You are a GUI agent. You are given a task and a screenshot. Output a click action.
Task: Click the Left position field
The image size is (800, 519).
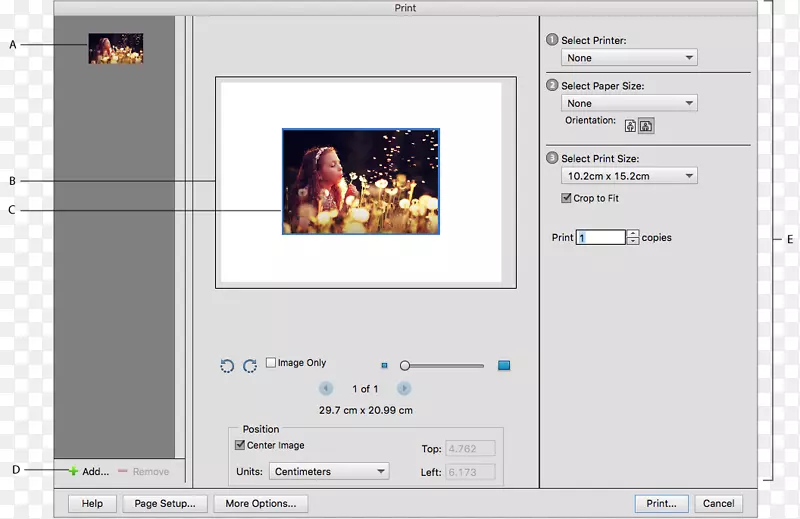[470, 472]
